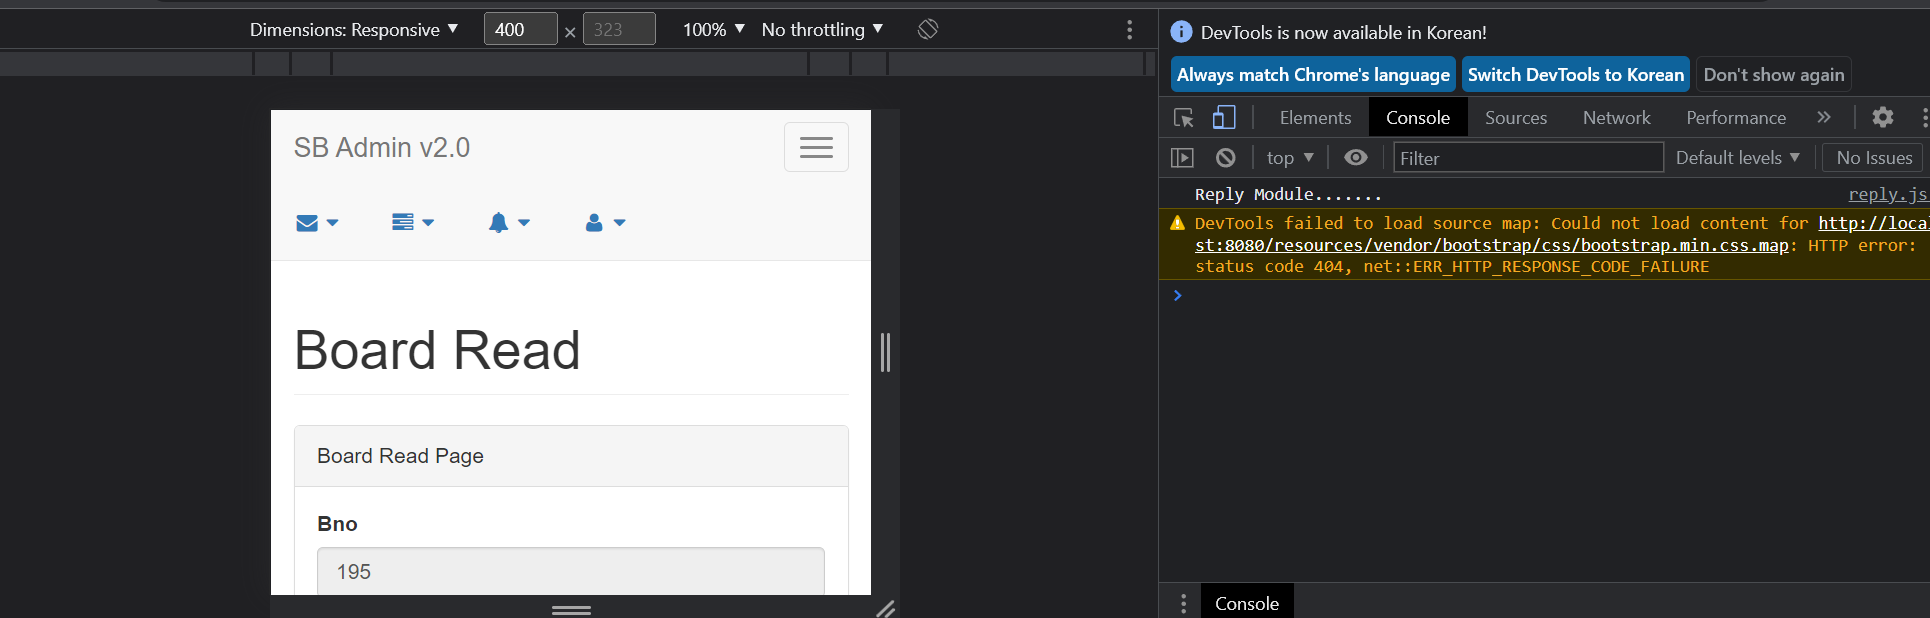Open the user account dropdown
The width and height of the screenshot is (1930, 618).
click(x=604, y=222)
